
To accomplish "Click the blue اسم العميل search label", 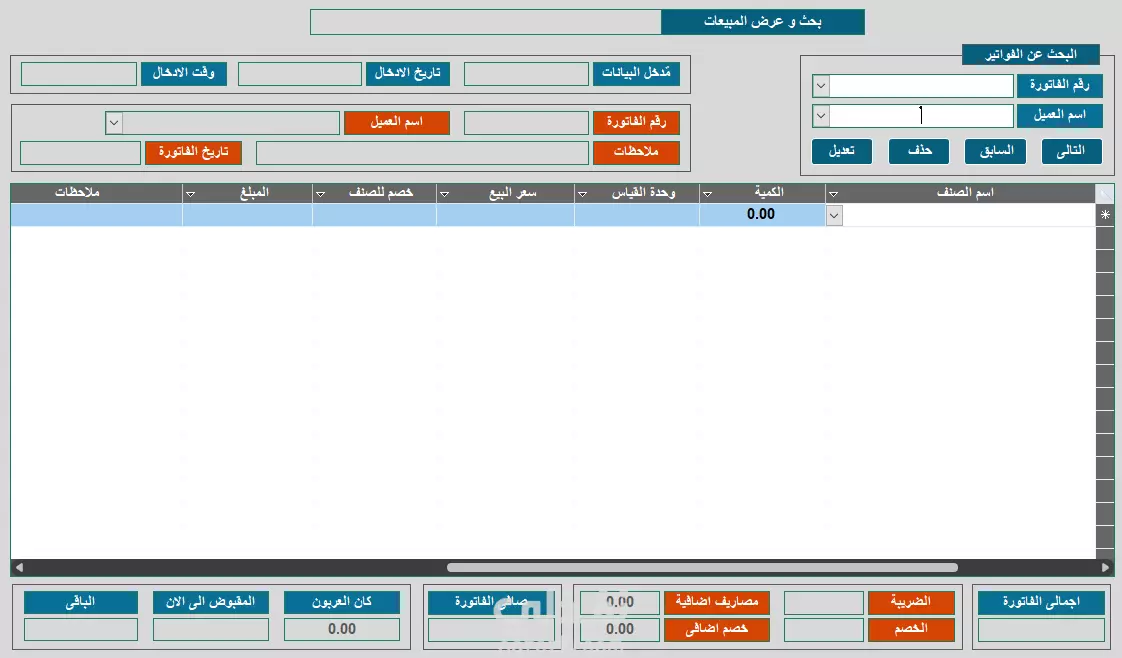I will point(1059,115).
